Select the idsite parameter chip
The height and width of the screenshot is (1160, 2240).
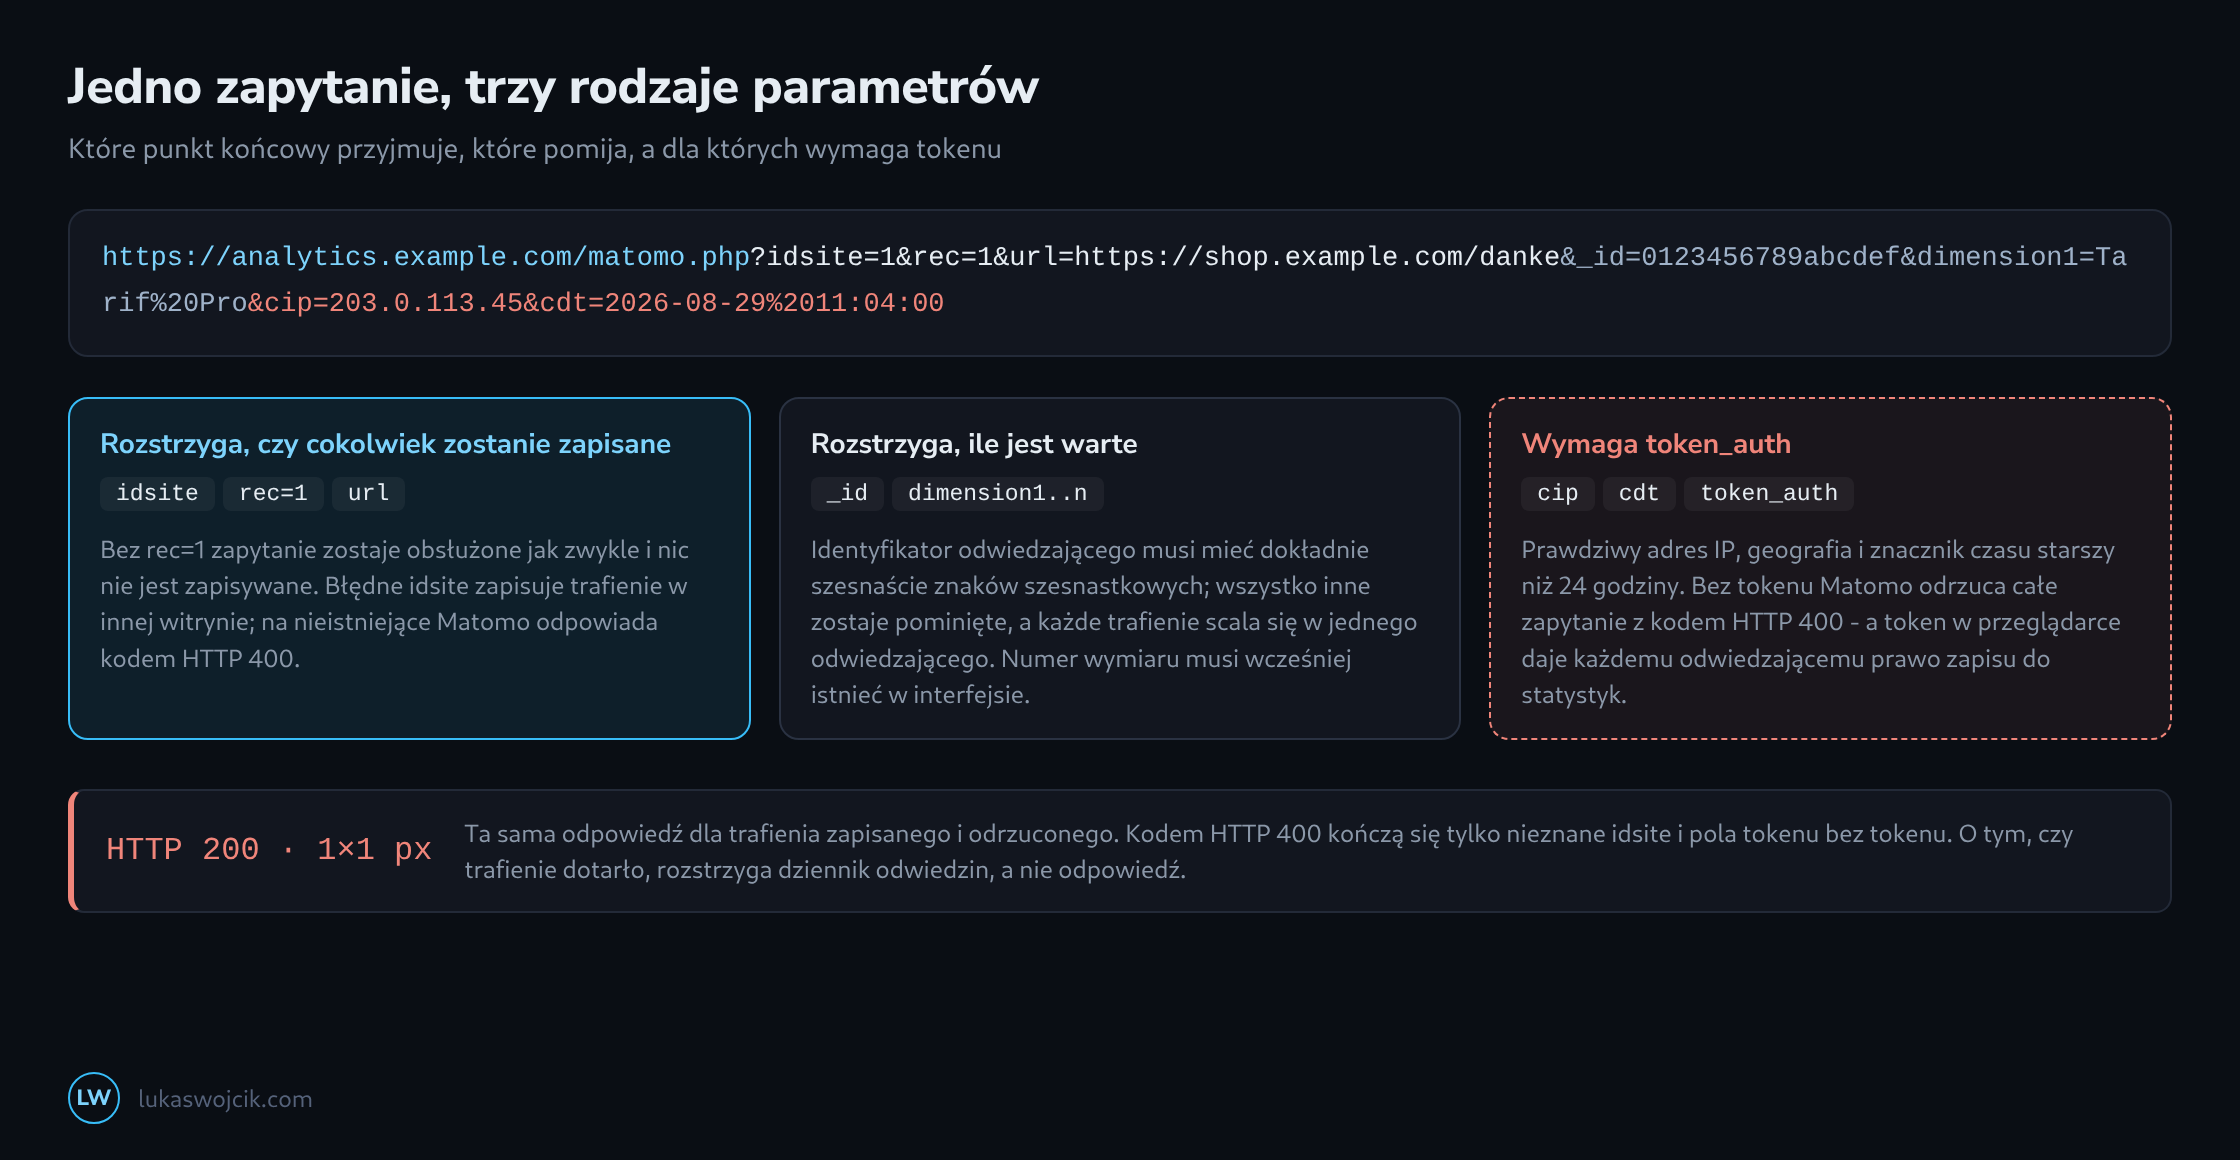click(157, 493)
